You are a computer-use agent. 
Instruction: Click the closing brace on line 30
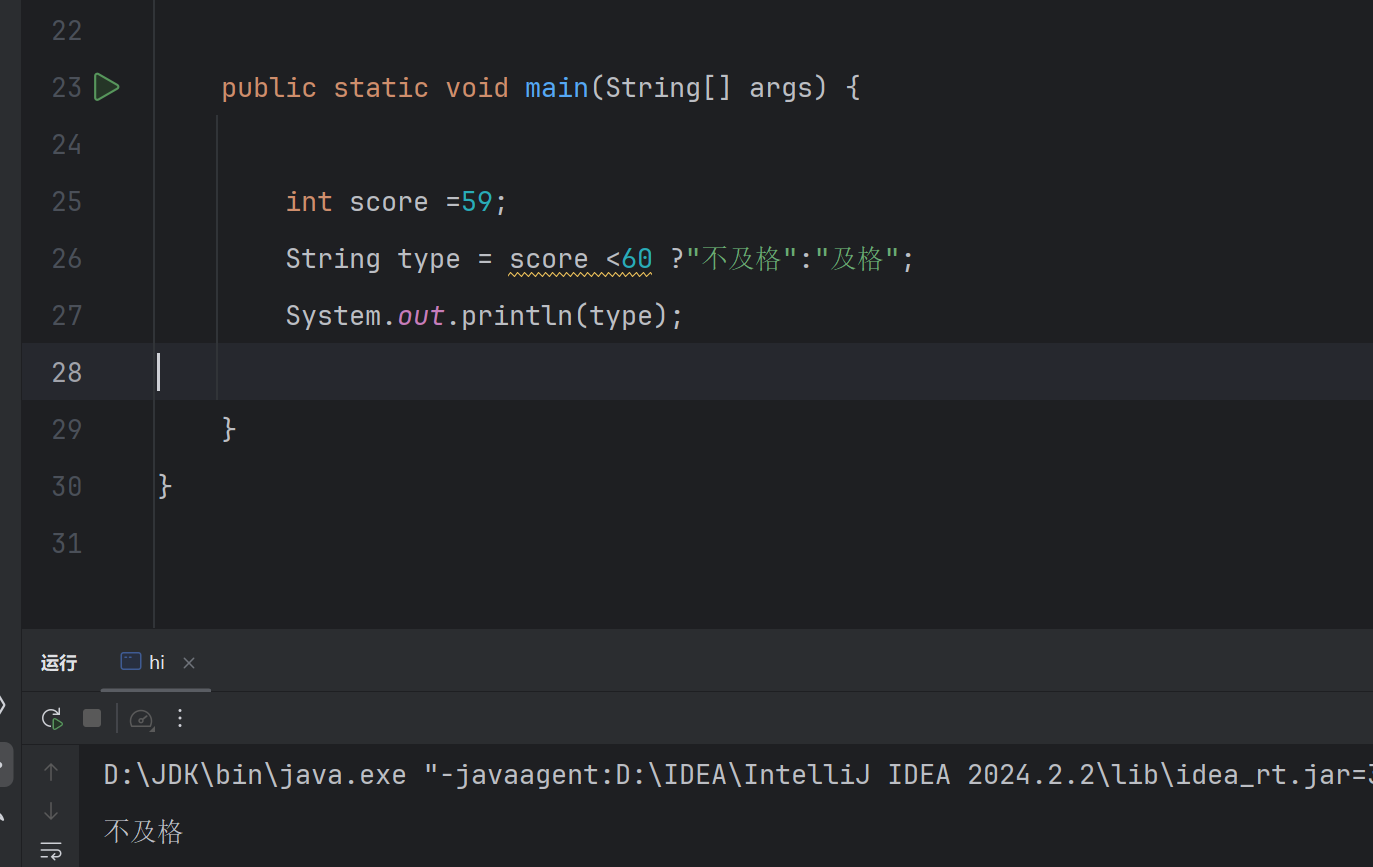tap(165, 487)
